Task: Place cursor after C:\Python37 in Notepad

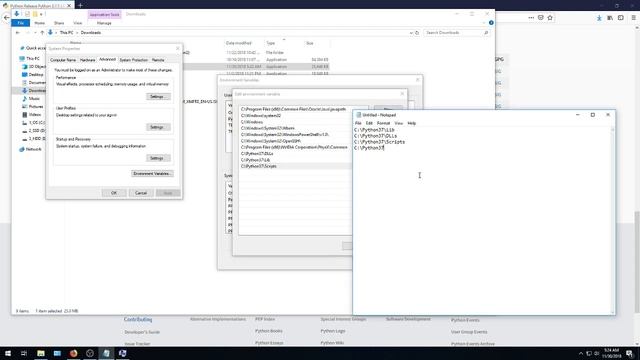Action: [x=384, y=148]
